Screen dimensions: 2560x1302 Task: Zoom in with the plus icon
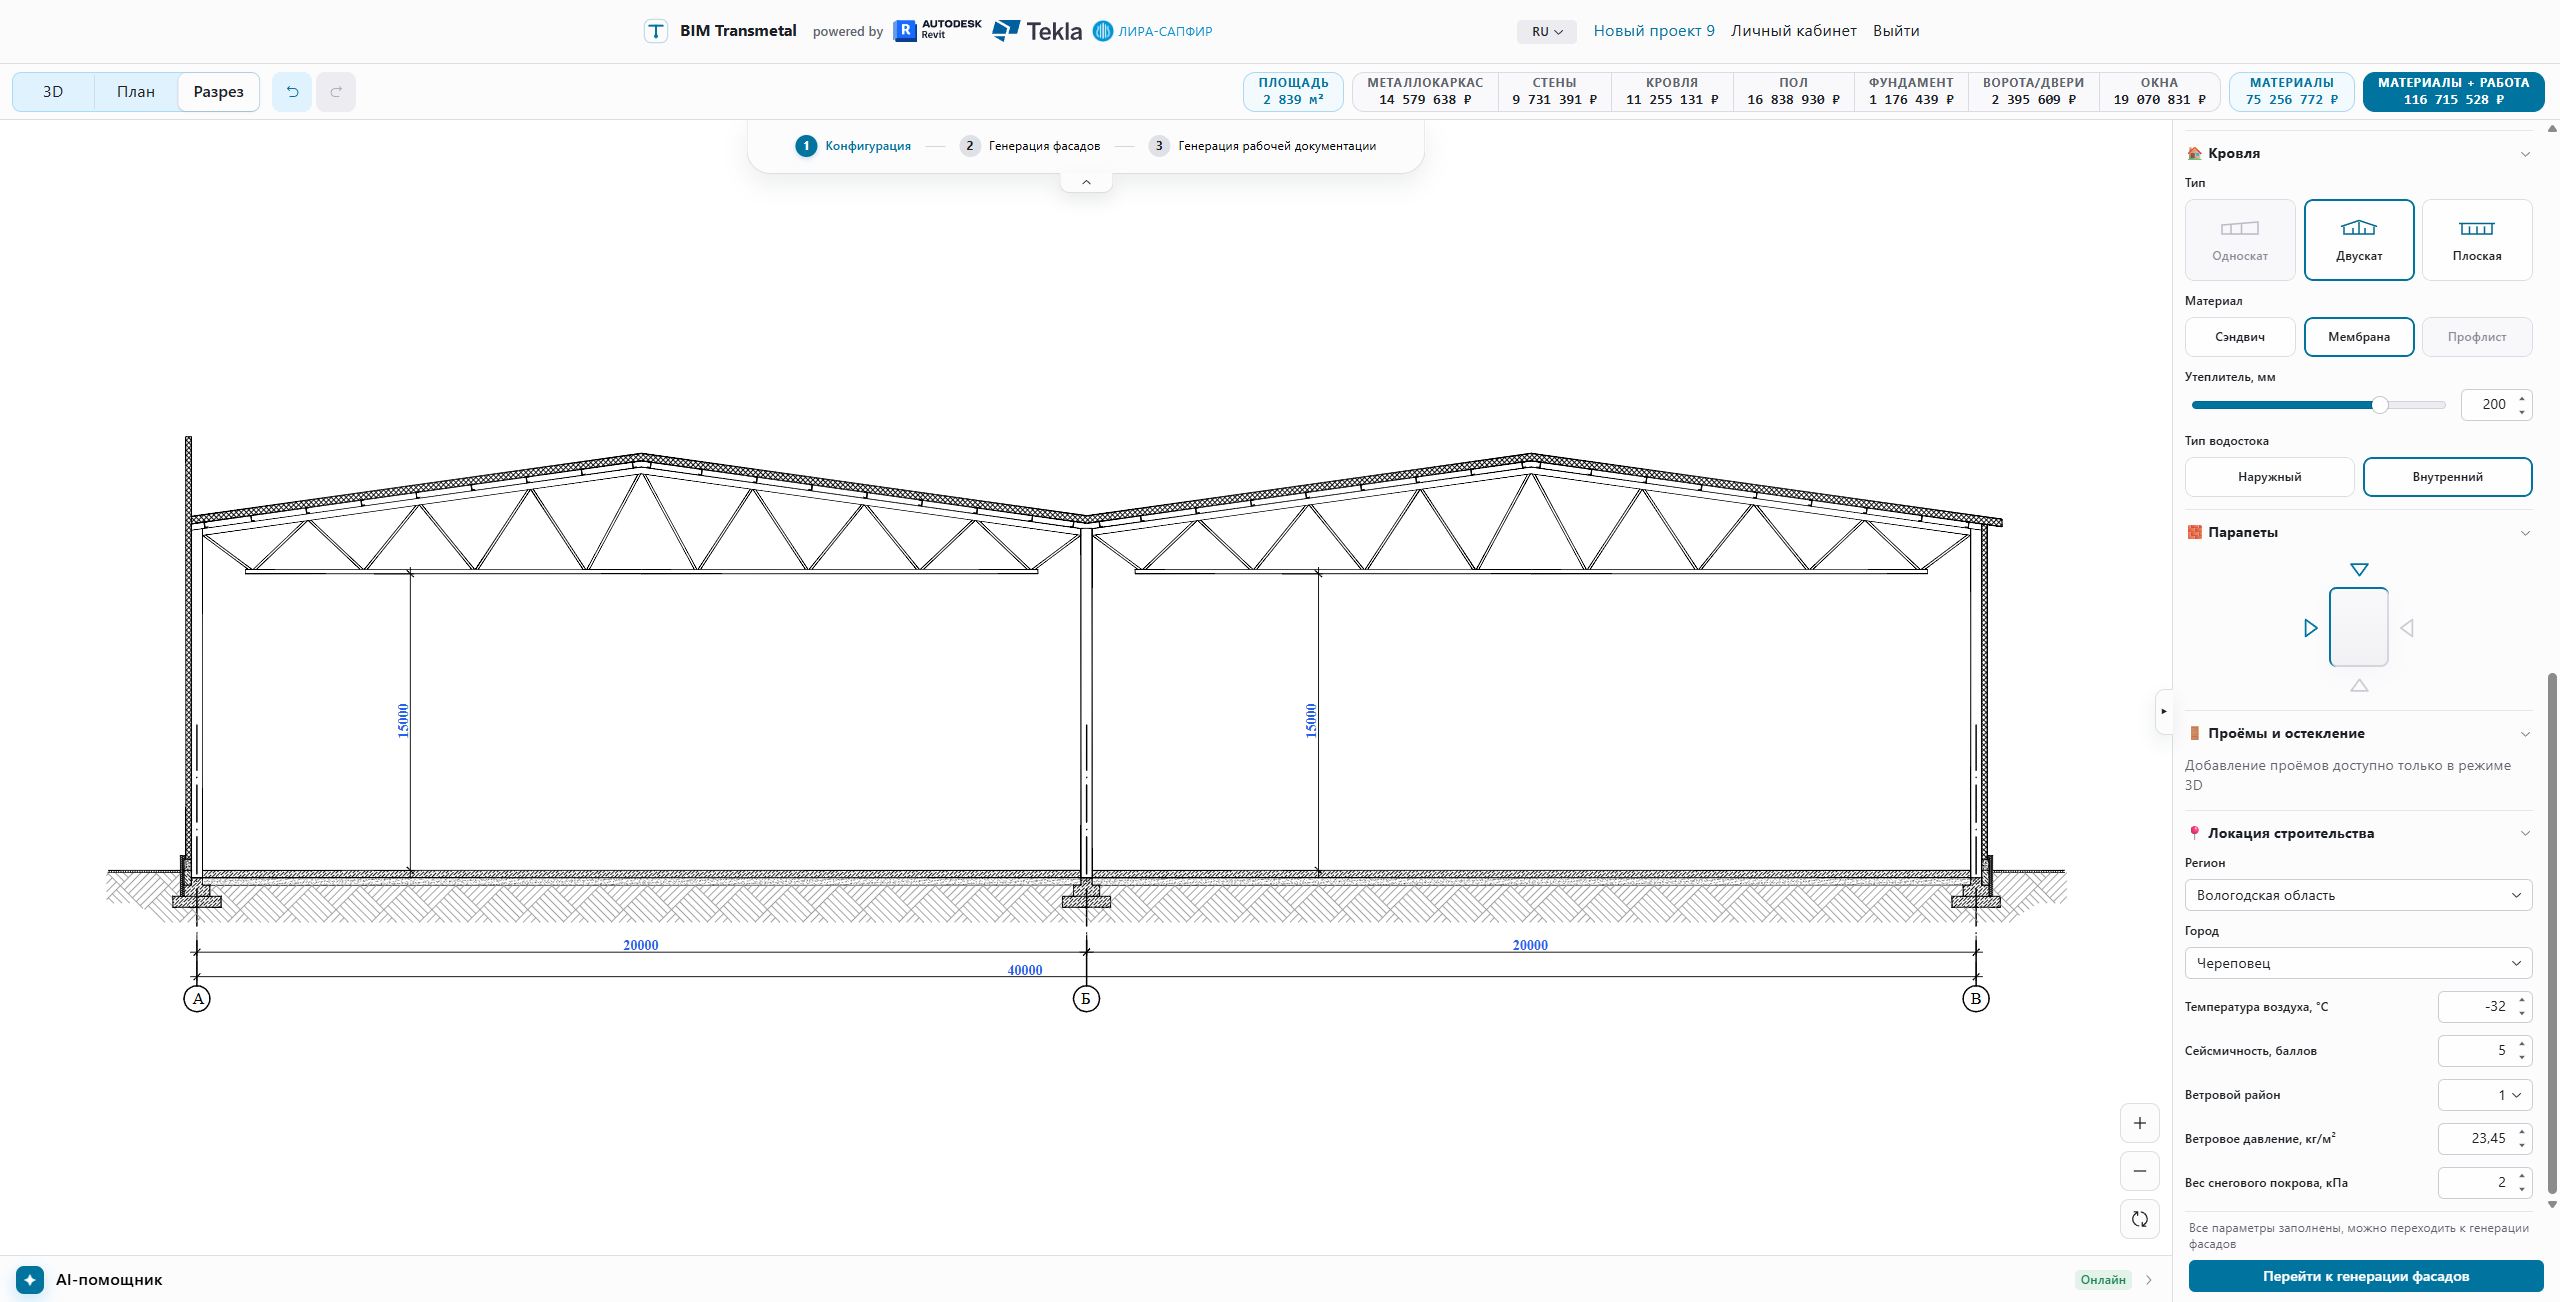tap(2140, 1123)
